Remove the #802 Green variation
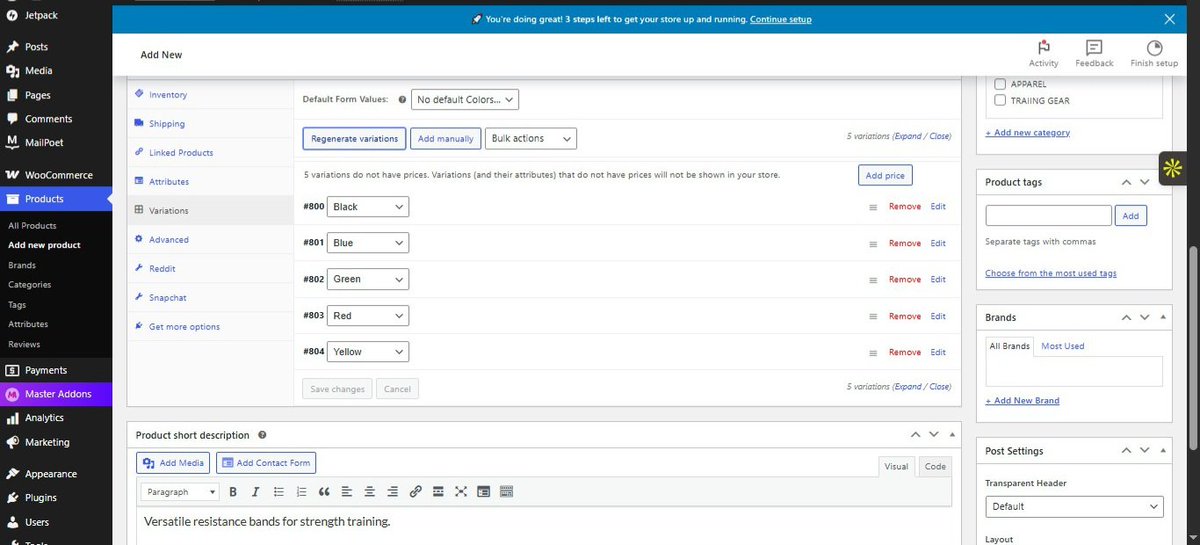This screenshot has height=545, width=1200. coord(905,280)
